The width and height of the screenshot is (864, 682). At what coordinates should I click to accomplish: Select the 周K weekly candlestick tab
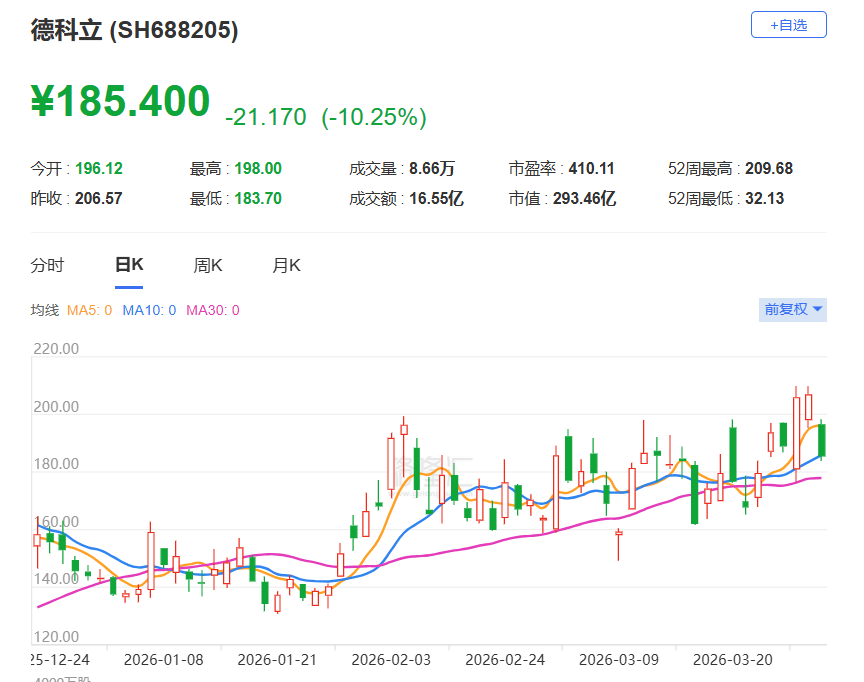207,265
